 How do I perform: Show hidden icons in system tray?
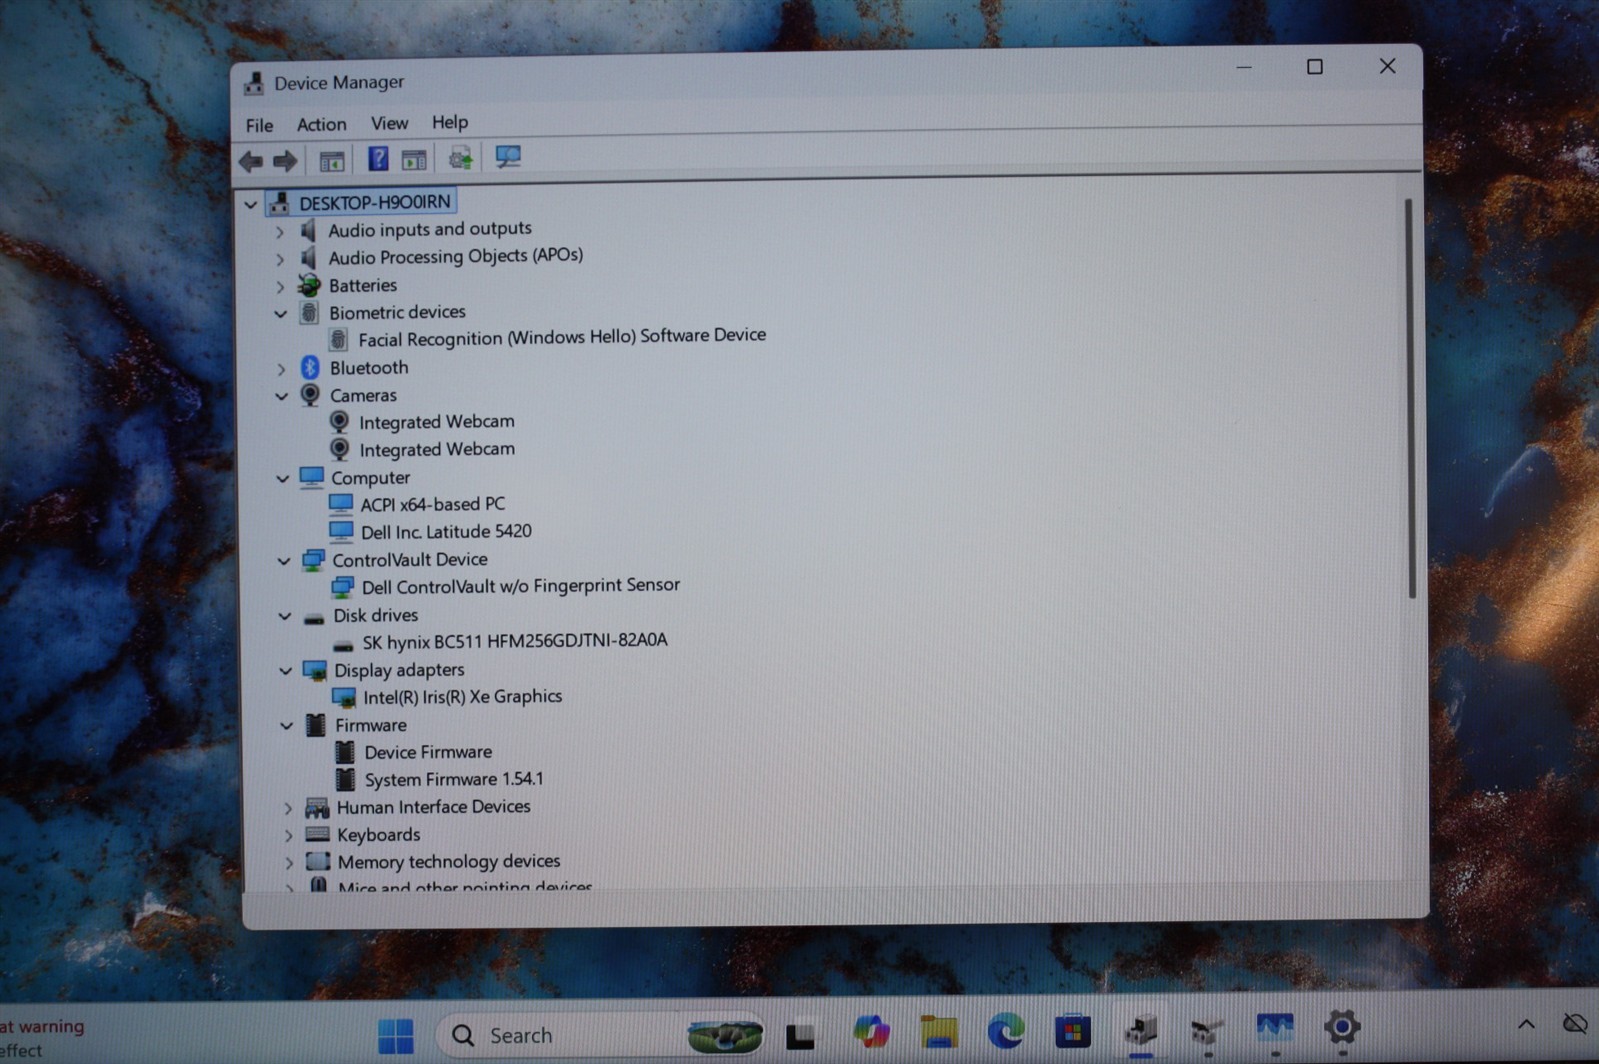point(1526,1024)
